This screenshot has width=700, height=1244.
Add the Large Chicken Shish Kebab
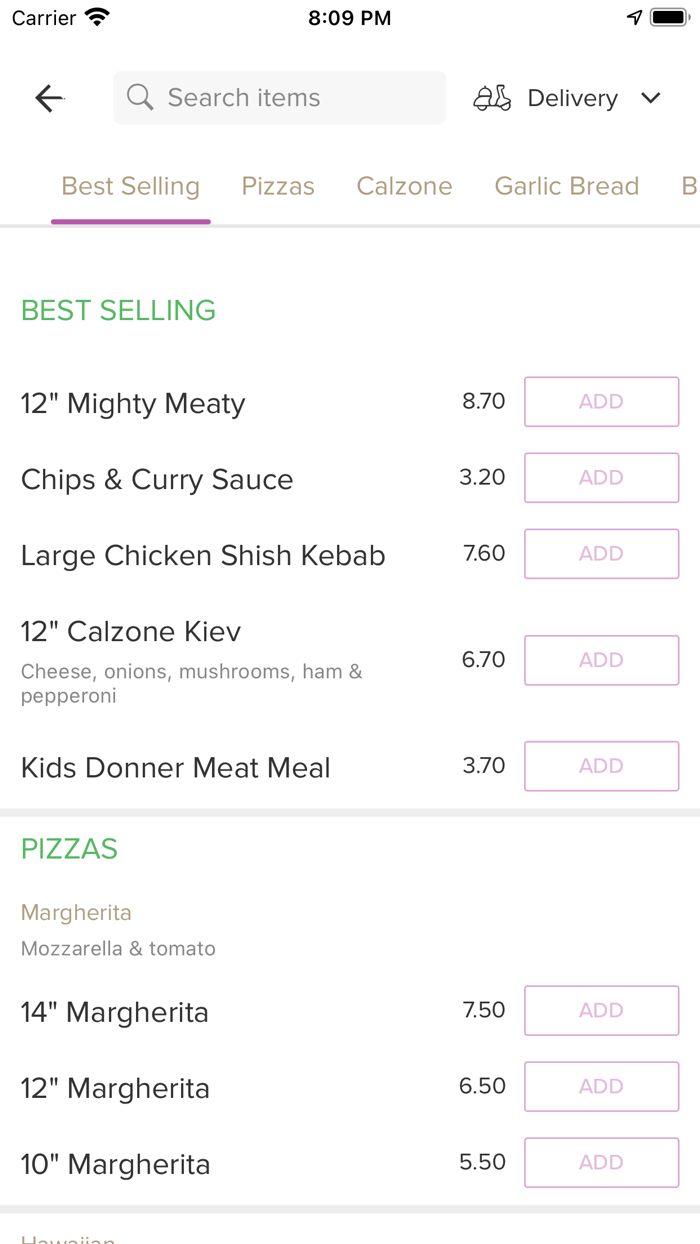[601, 553]
